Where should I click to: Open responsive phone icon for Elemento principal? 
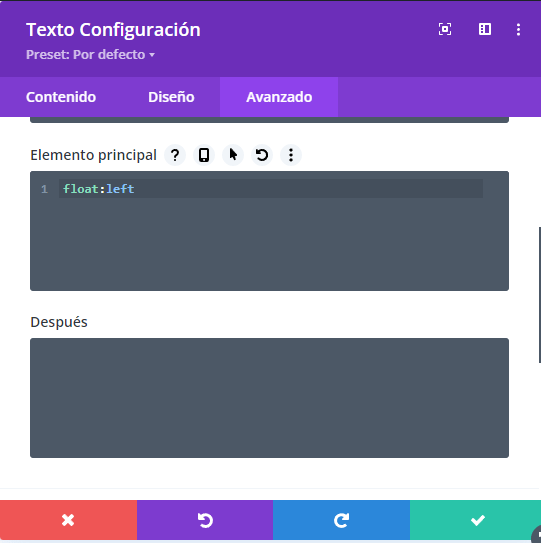204,155
